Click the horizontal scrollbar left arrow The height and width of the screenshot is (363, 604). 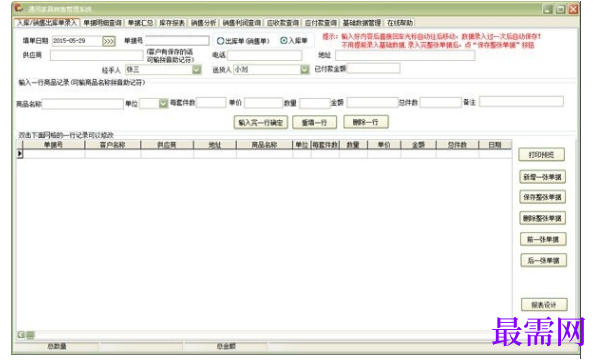click(21, 335)
